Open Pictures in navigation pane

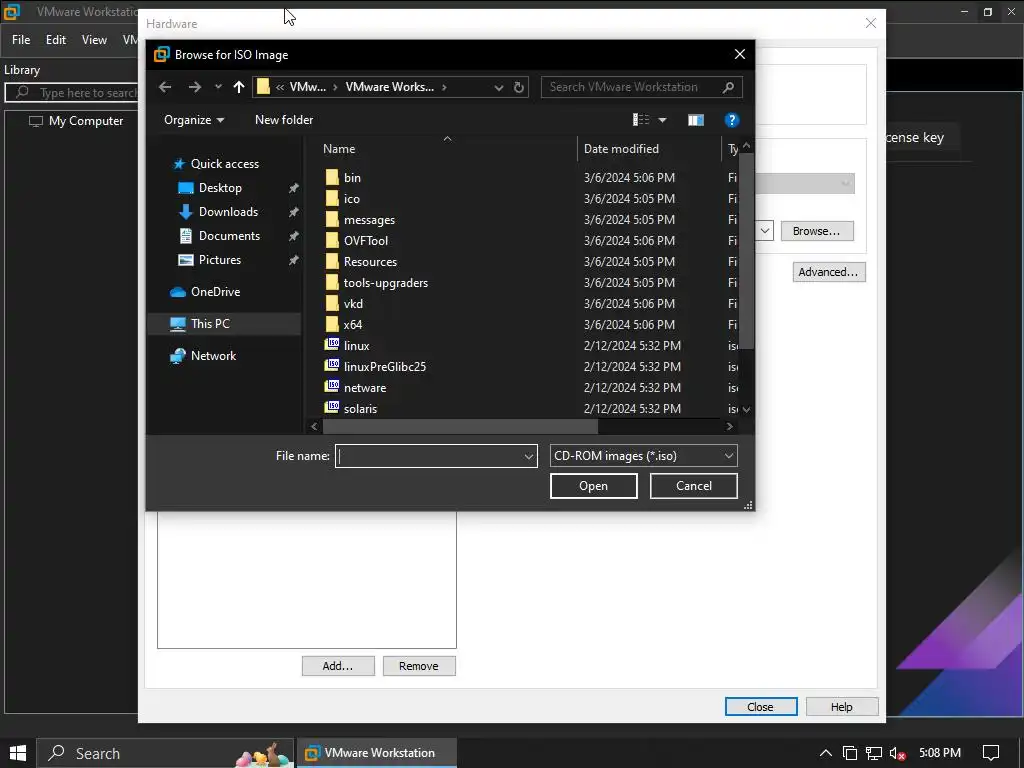tap(219, 260)
